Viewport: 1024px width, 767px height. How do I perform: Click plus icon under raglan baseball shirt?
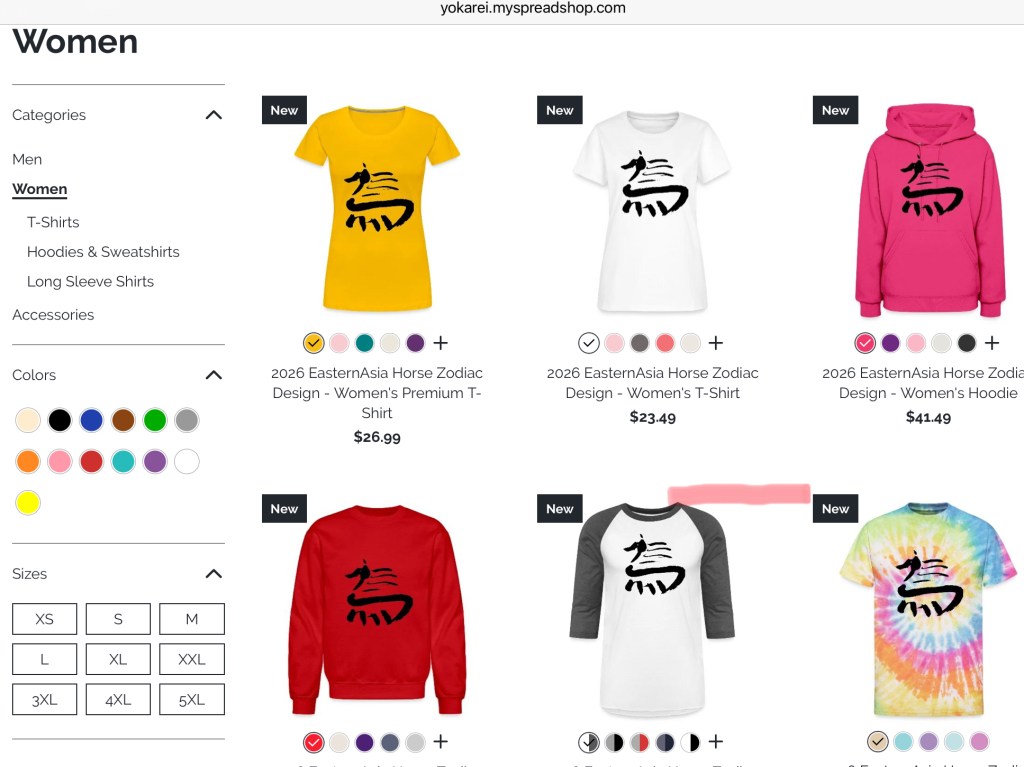click(716, 742)
